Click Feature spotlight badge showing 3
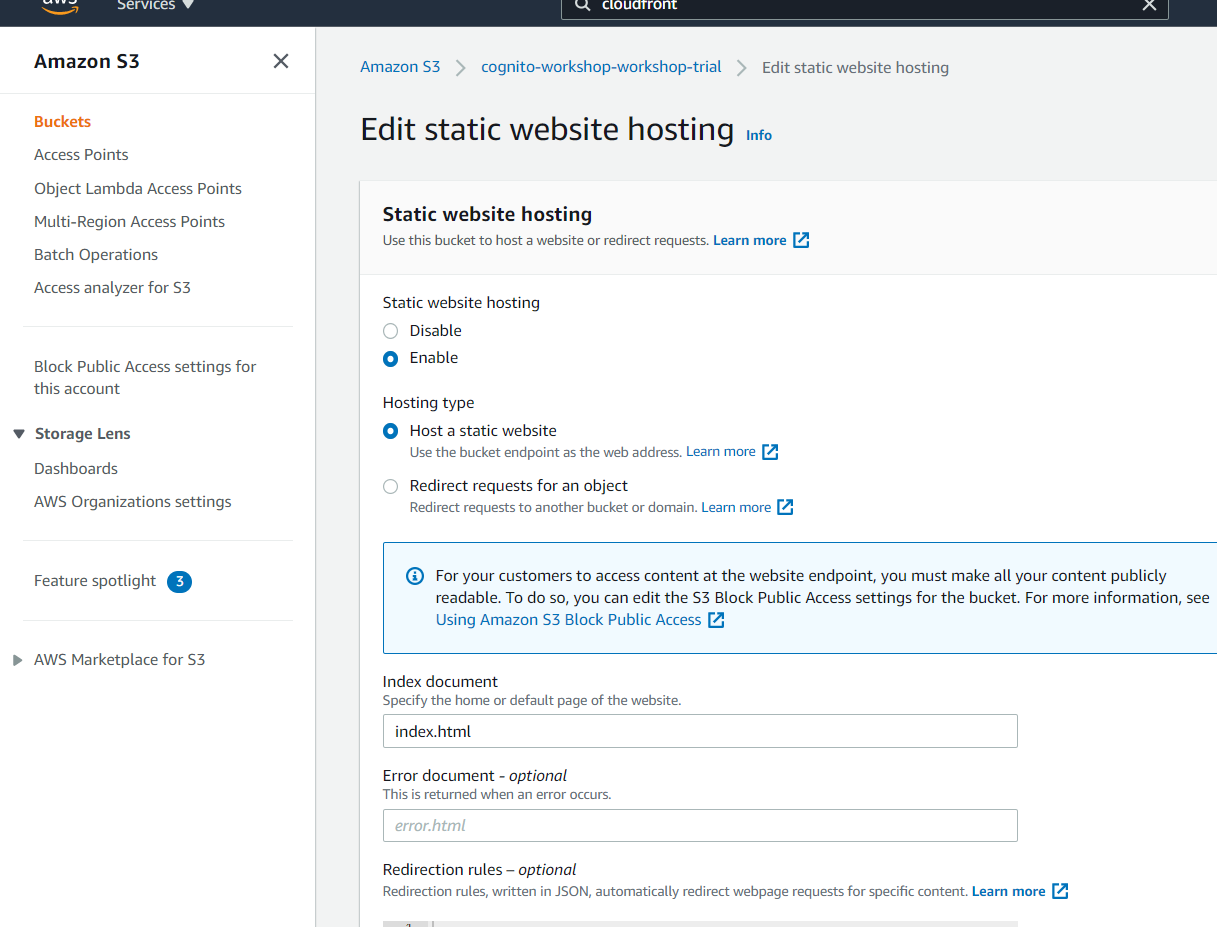This screenshot has width=1217, height=927. pos(180,581)
